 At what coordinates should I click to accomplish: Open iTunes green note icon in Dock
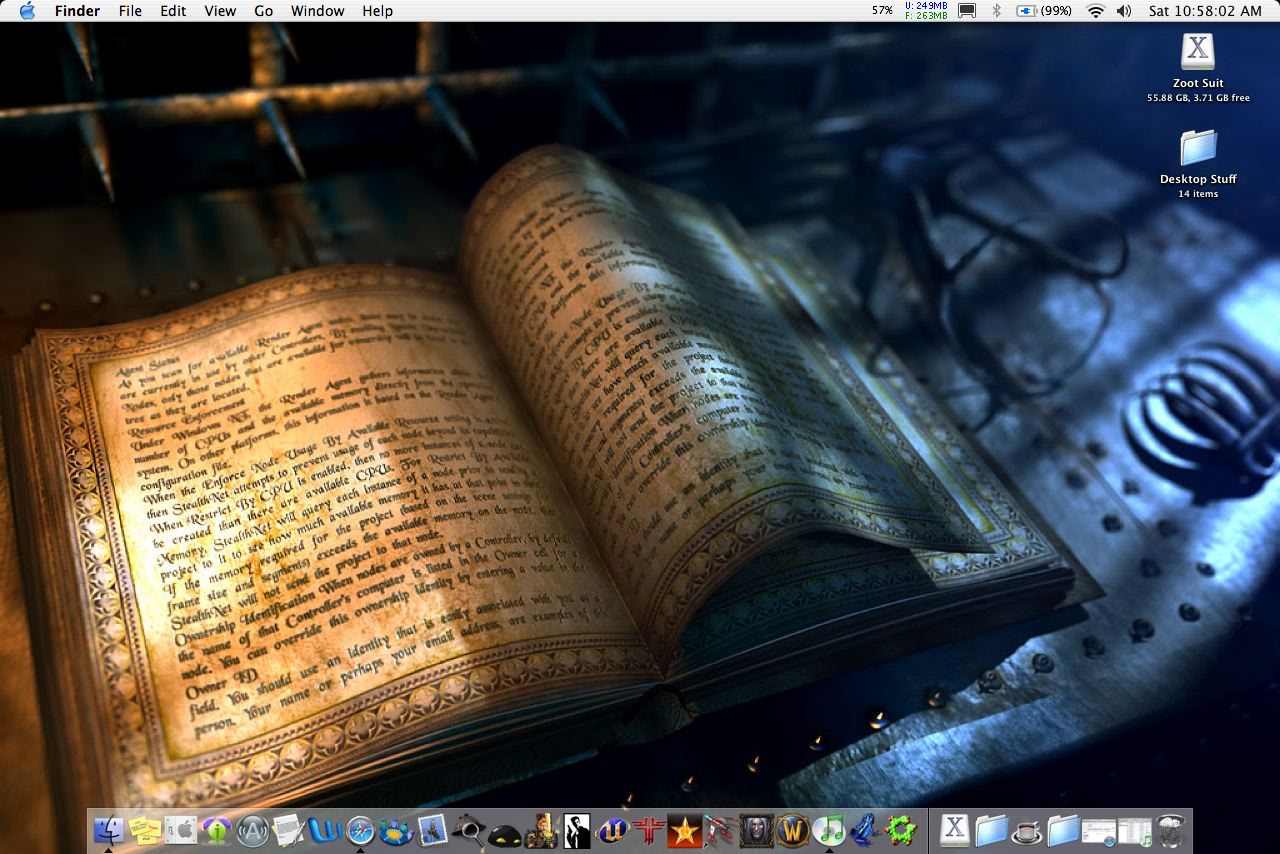tap(829, 830)
